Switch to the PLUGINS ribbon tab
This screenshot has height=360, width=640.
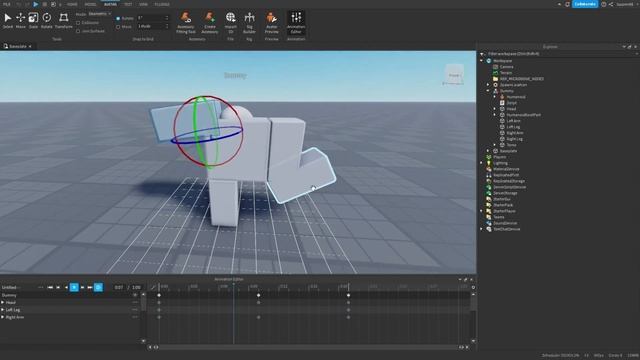162,4
